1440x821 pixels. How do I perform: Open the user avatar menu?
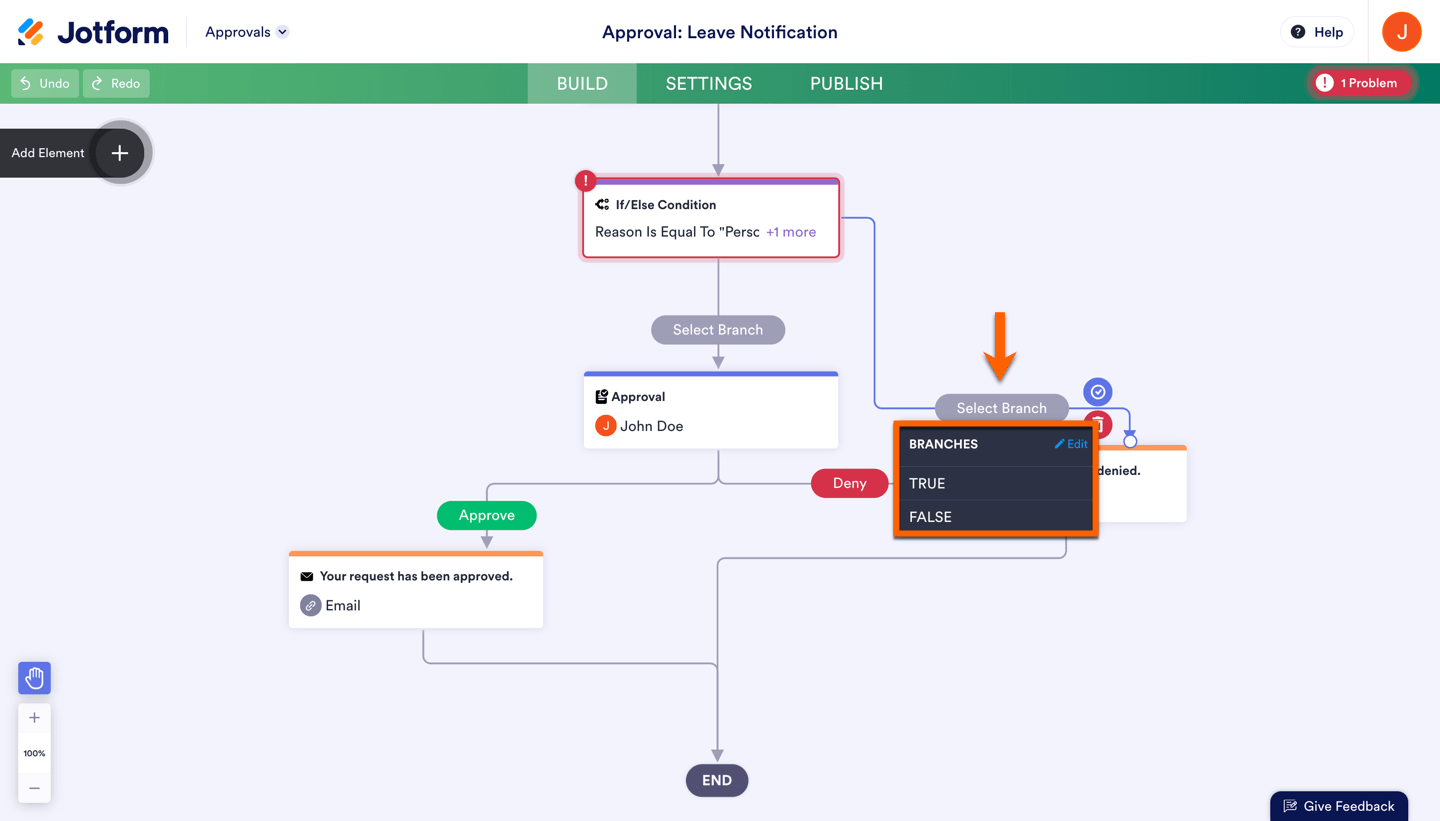click(x=1401, y=32)
